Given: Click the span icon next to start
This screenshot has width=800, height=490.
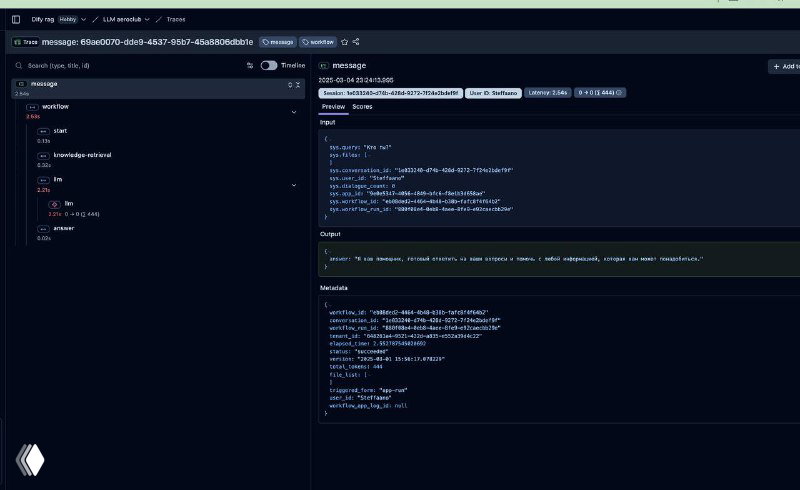Looking at the screenshot, I should click(43, 131).
